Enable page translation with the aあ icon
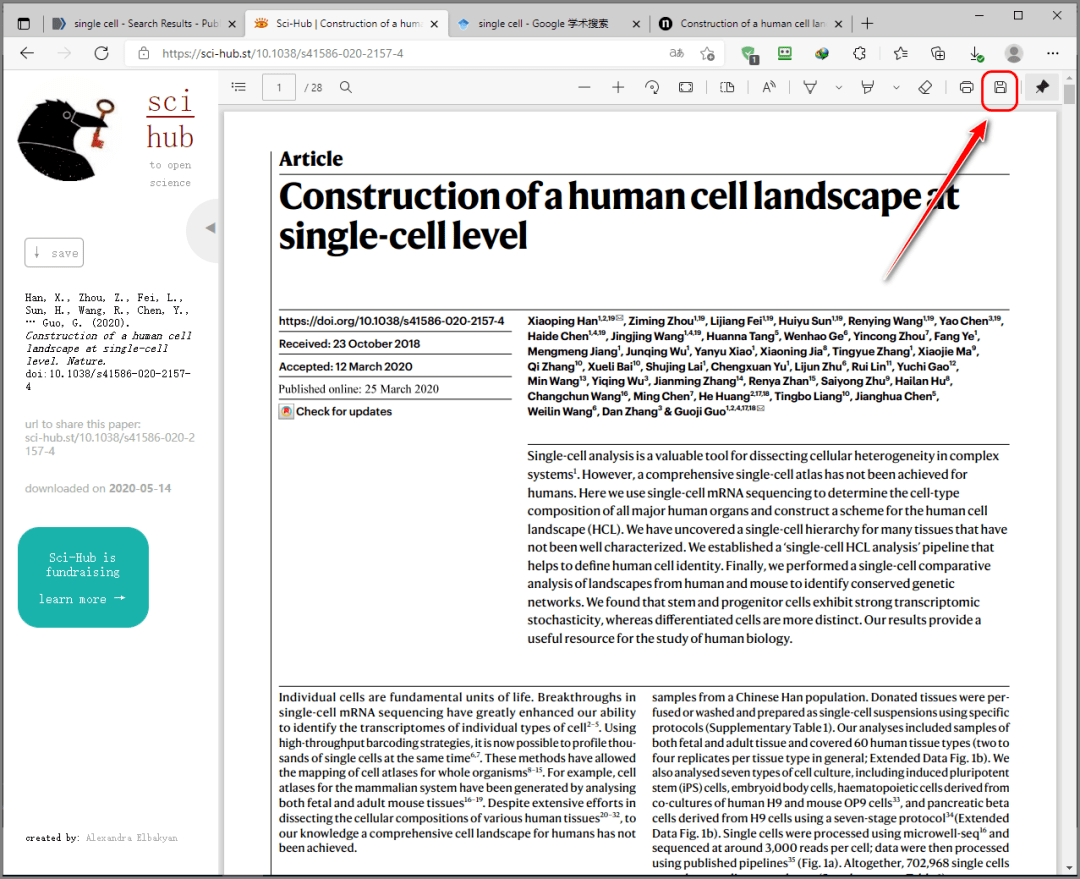Image resolution: width=1080 pixels, height=879 pixels. [x=676, y=54]
